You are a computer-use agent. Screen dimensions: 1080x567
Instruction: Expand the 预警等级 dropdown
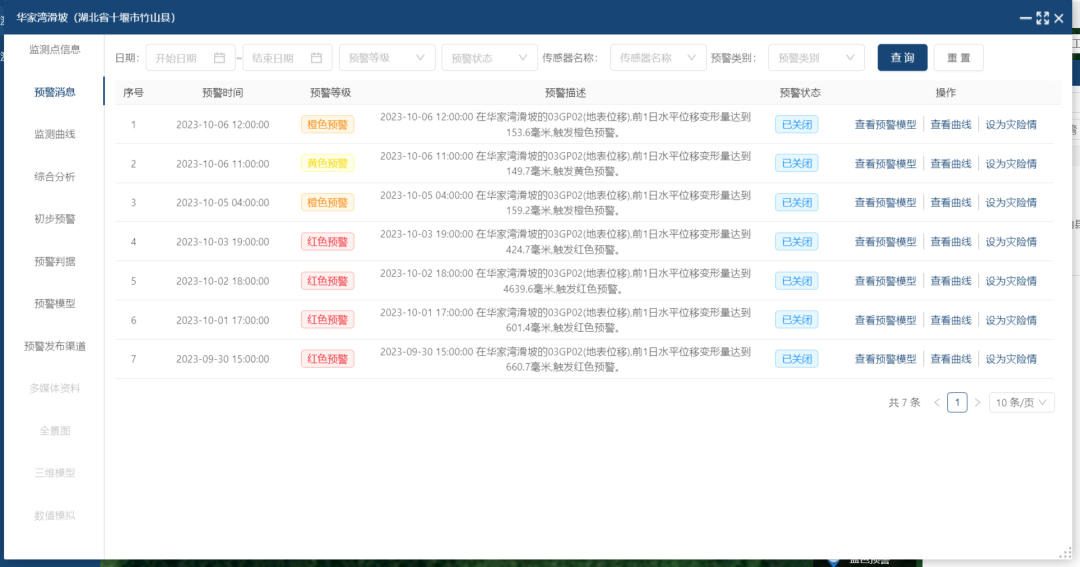point(387,58)
